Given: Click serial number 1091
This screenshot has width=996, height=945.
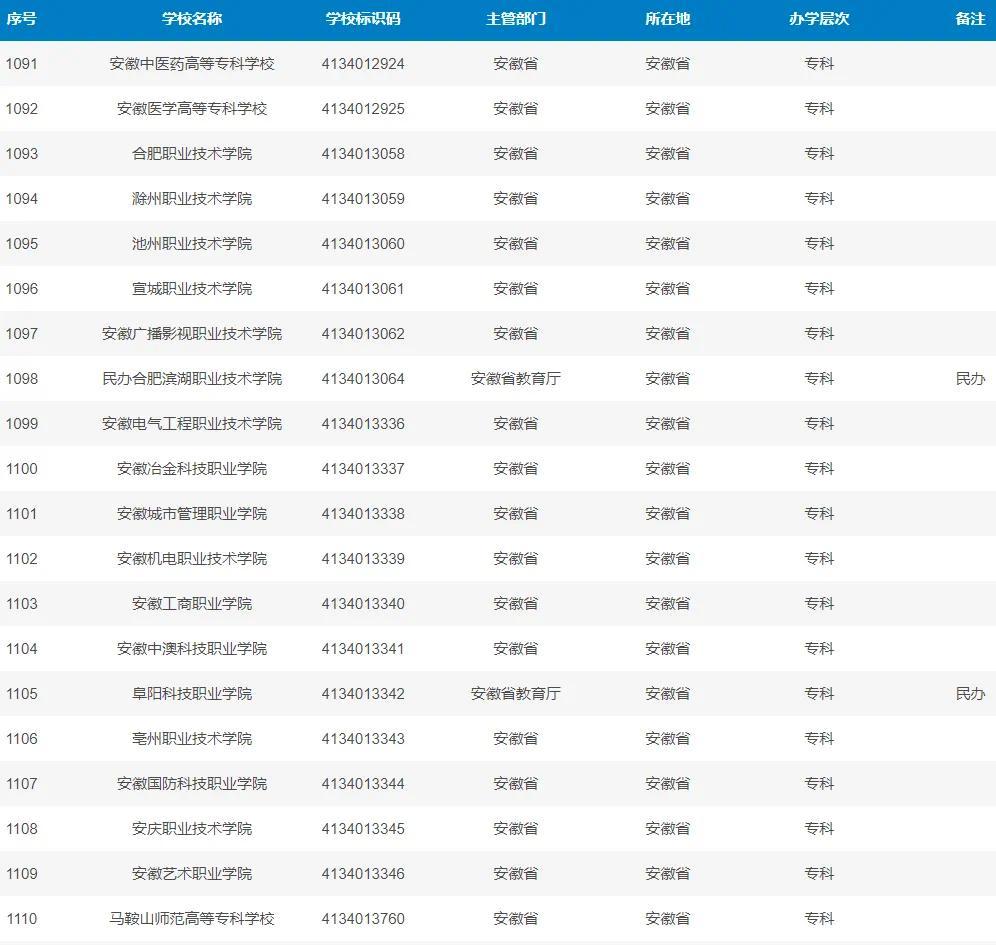Looking at the screenshot, I should pyautogui.click(x=22, y=64).
